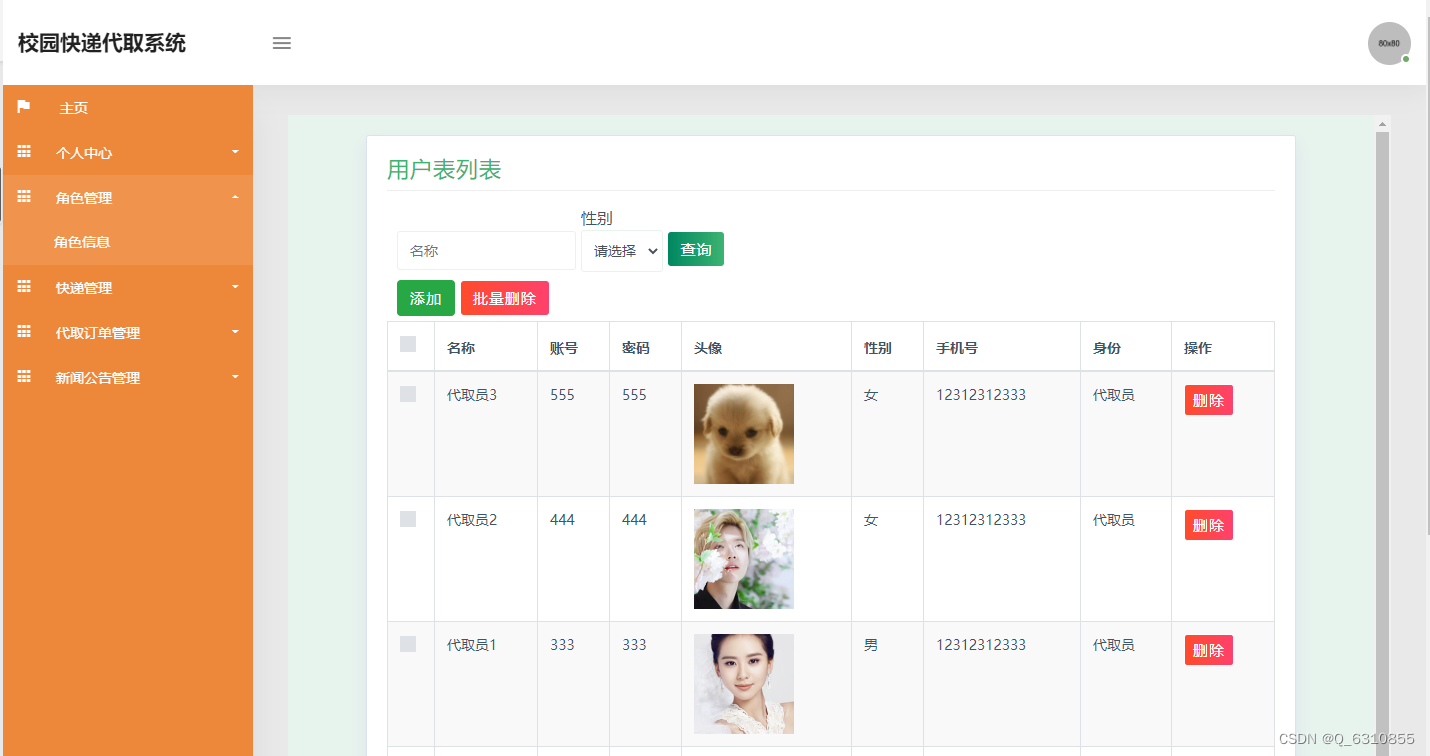1430x756 pixels.
Task: Click the grid icon beside 新闻公告管理
Action: tap(24, 377)
